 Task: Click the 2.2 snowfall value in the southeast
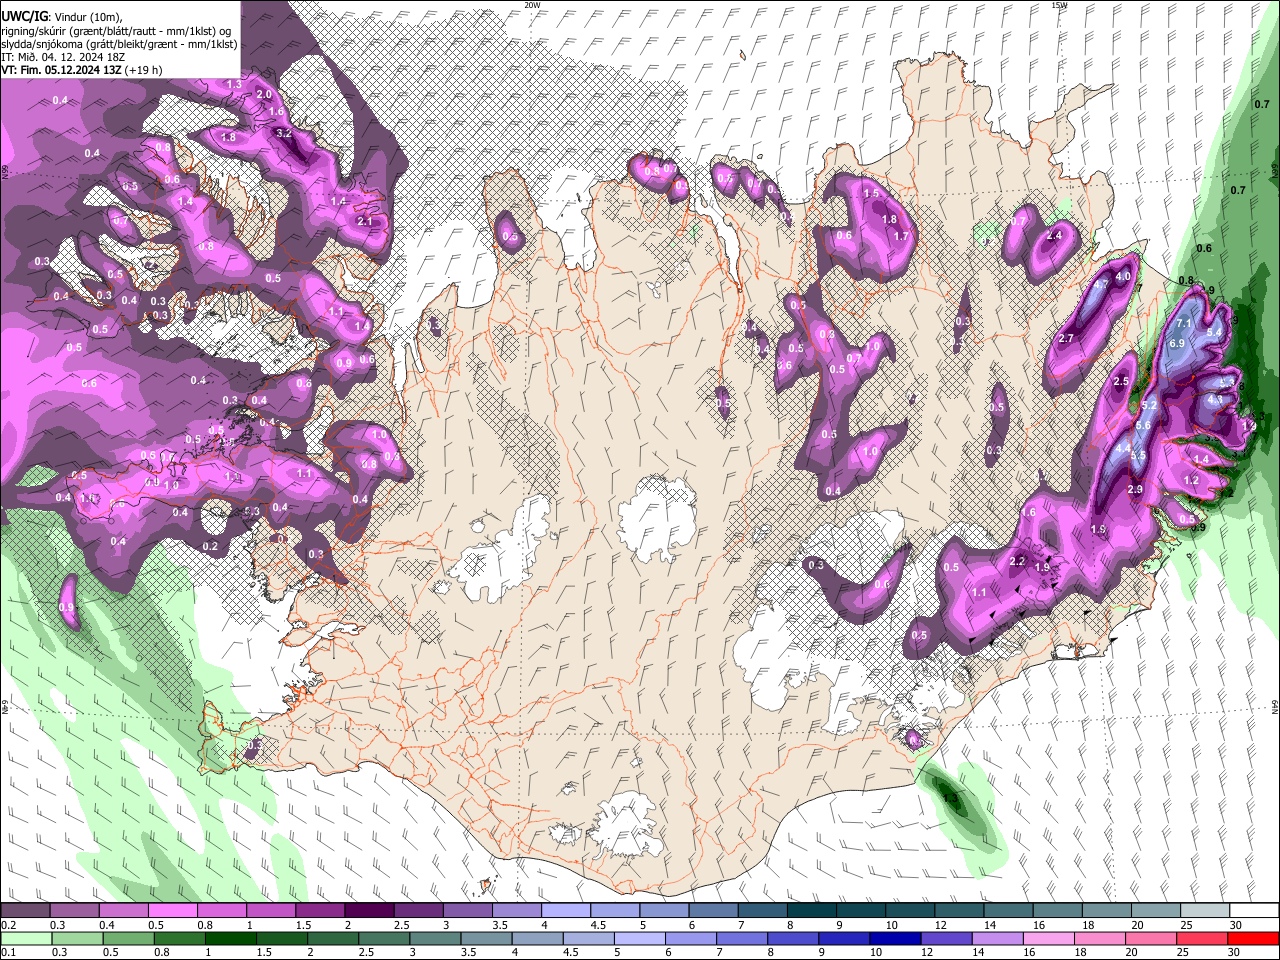pos(1017,562)
